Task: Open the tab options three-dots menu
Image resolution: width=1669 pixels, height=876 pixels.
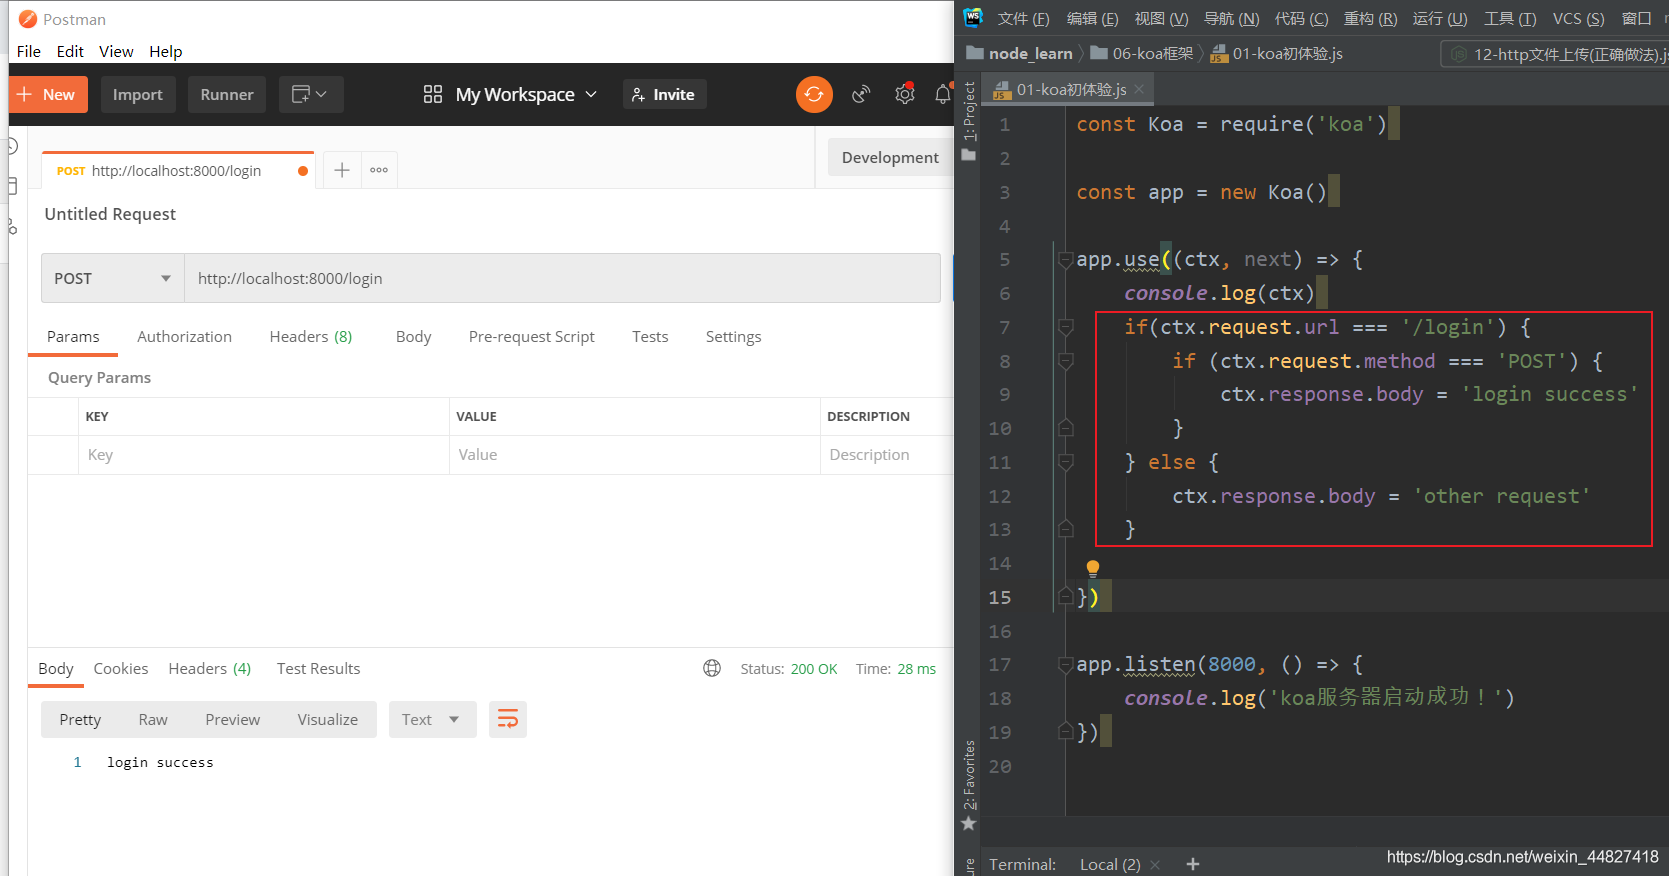Action: coord(379,170)
